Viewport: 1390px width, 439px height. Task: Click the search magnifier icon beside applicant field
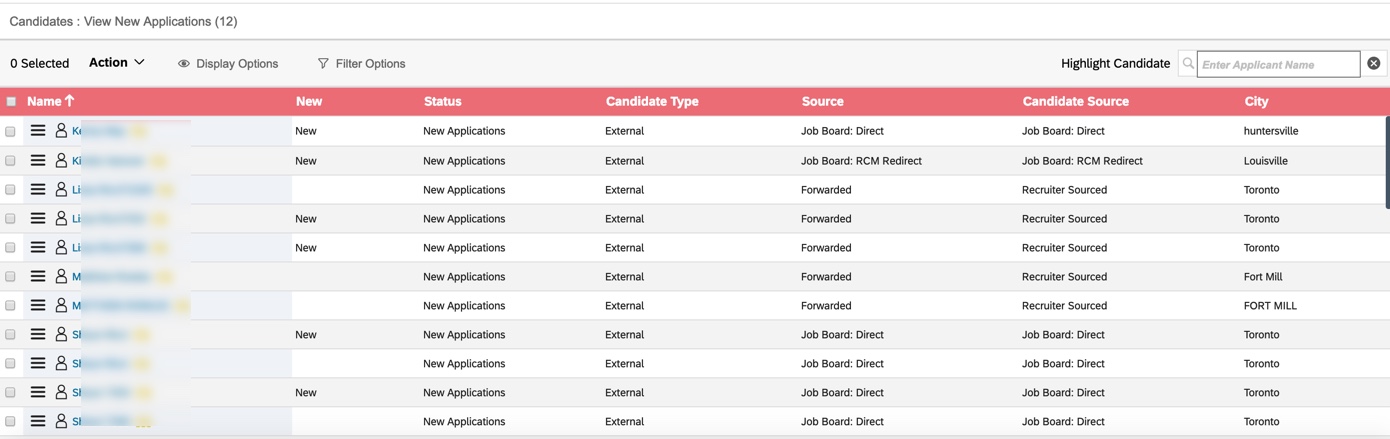click(1188, 64)
